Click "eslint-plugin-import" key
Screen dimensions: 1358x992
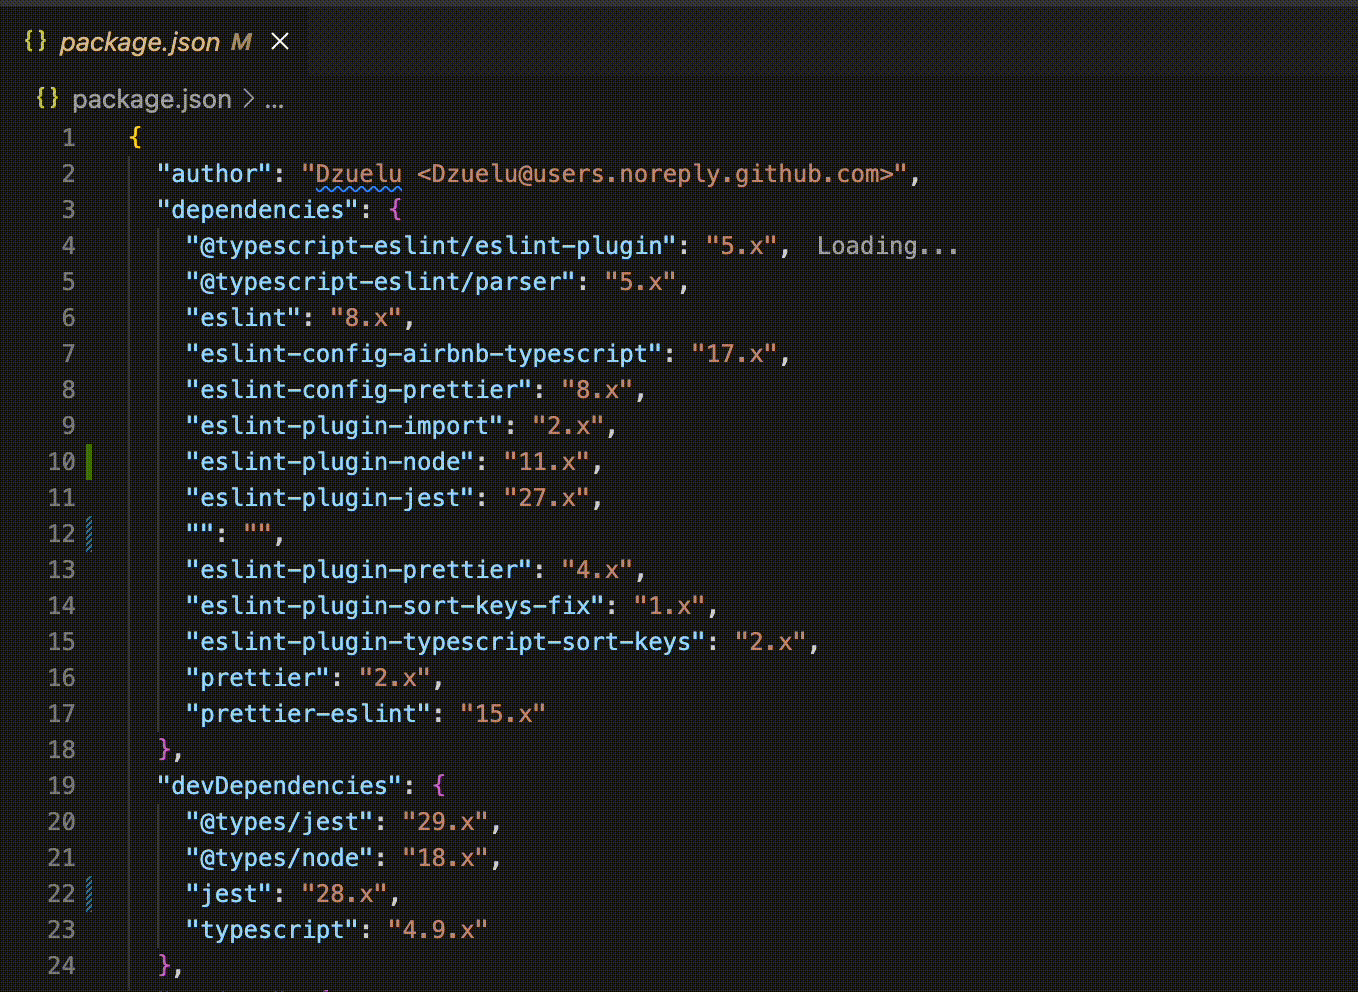[x=345, y=426]
